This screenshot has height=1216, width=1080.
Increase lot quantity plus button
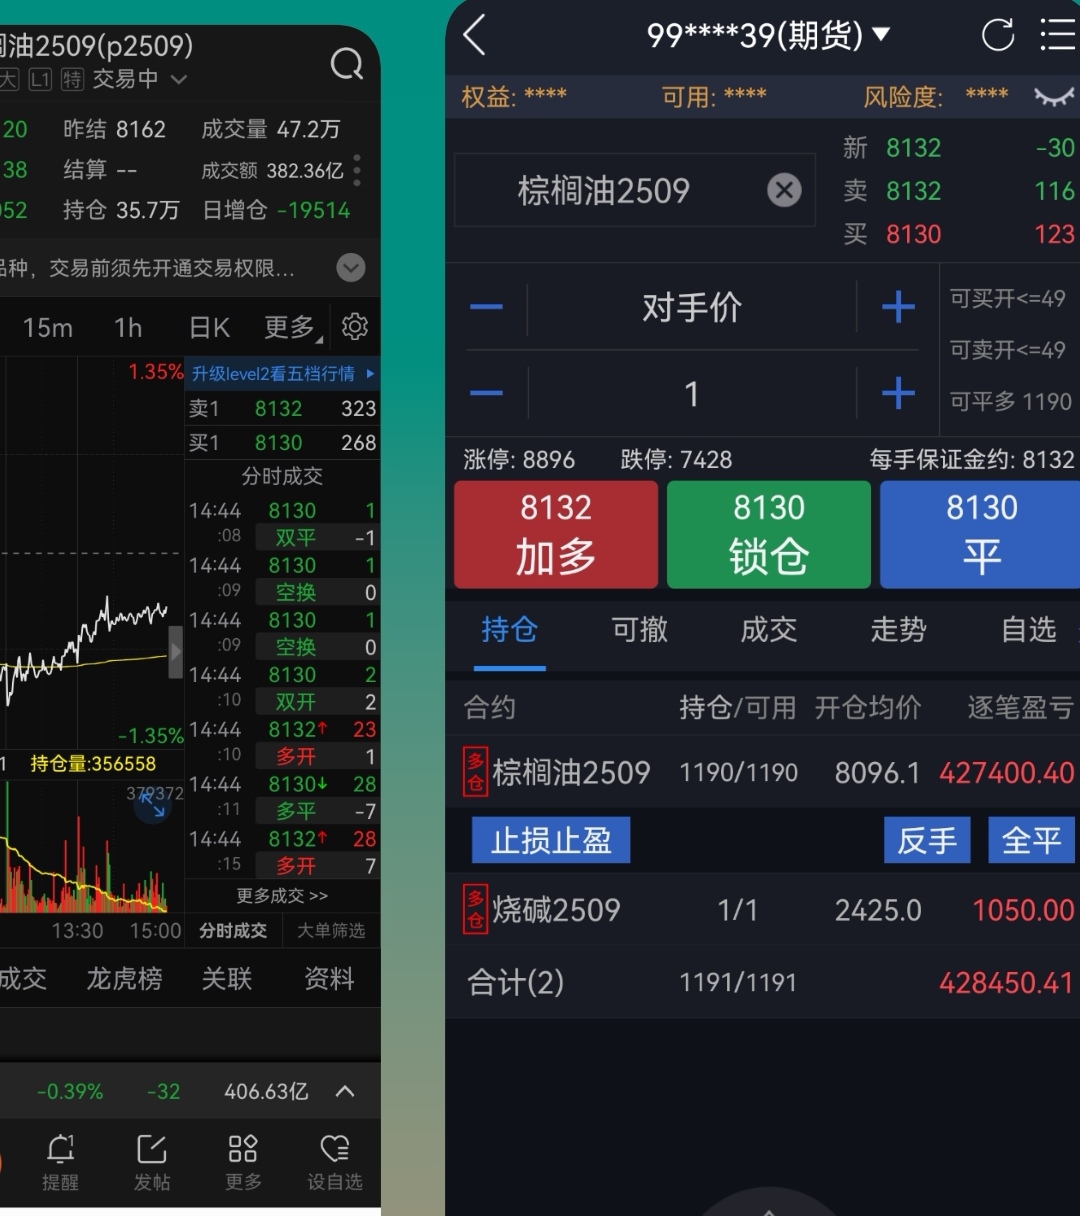[898, 393]
